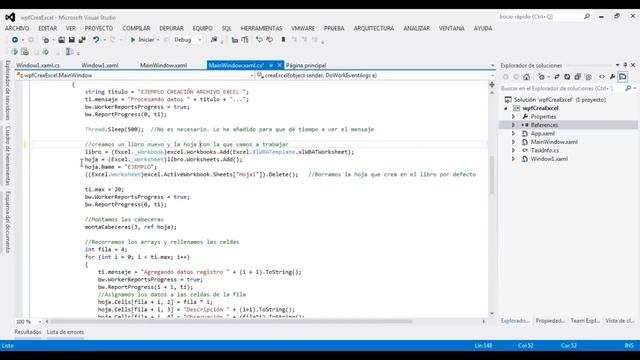640x360 pixels.
Task: Click the editor vertical scrollbar thumb
Action: point(492,175)
